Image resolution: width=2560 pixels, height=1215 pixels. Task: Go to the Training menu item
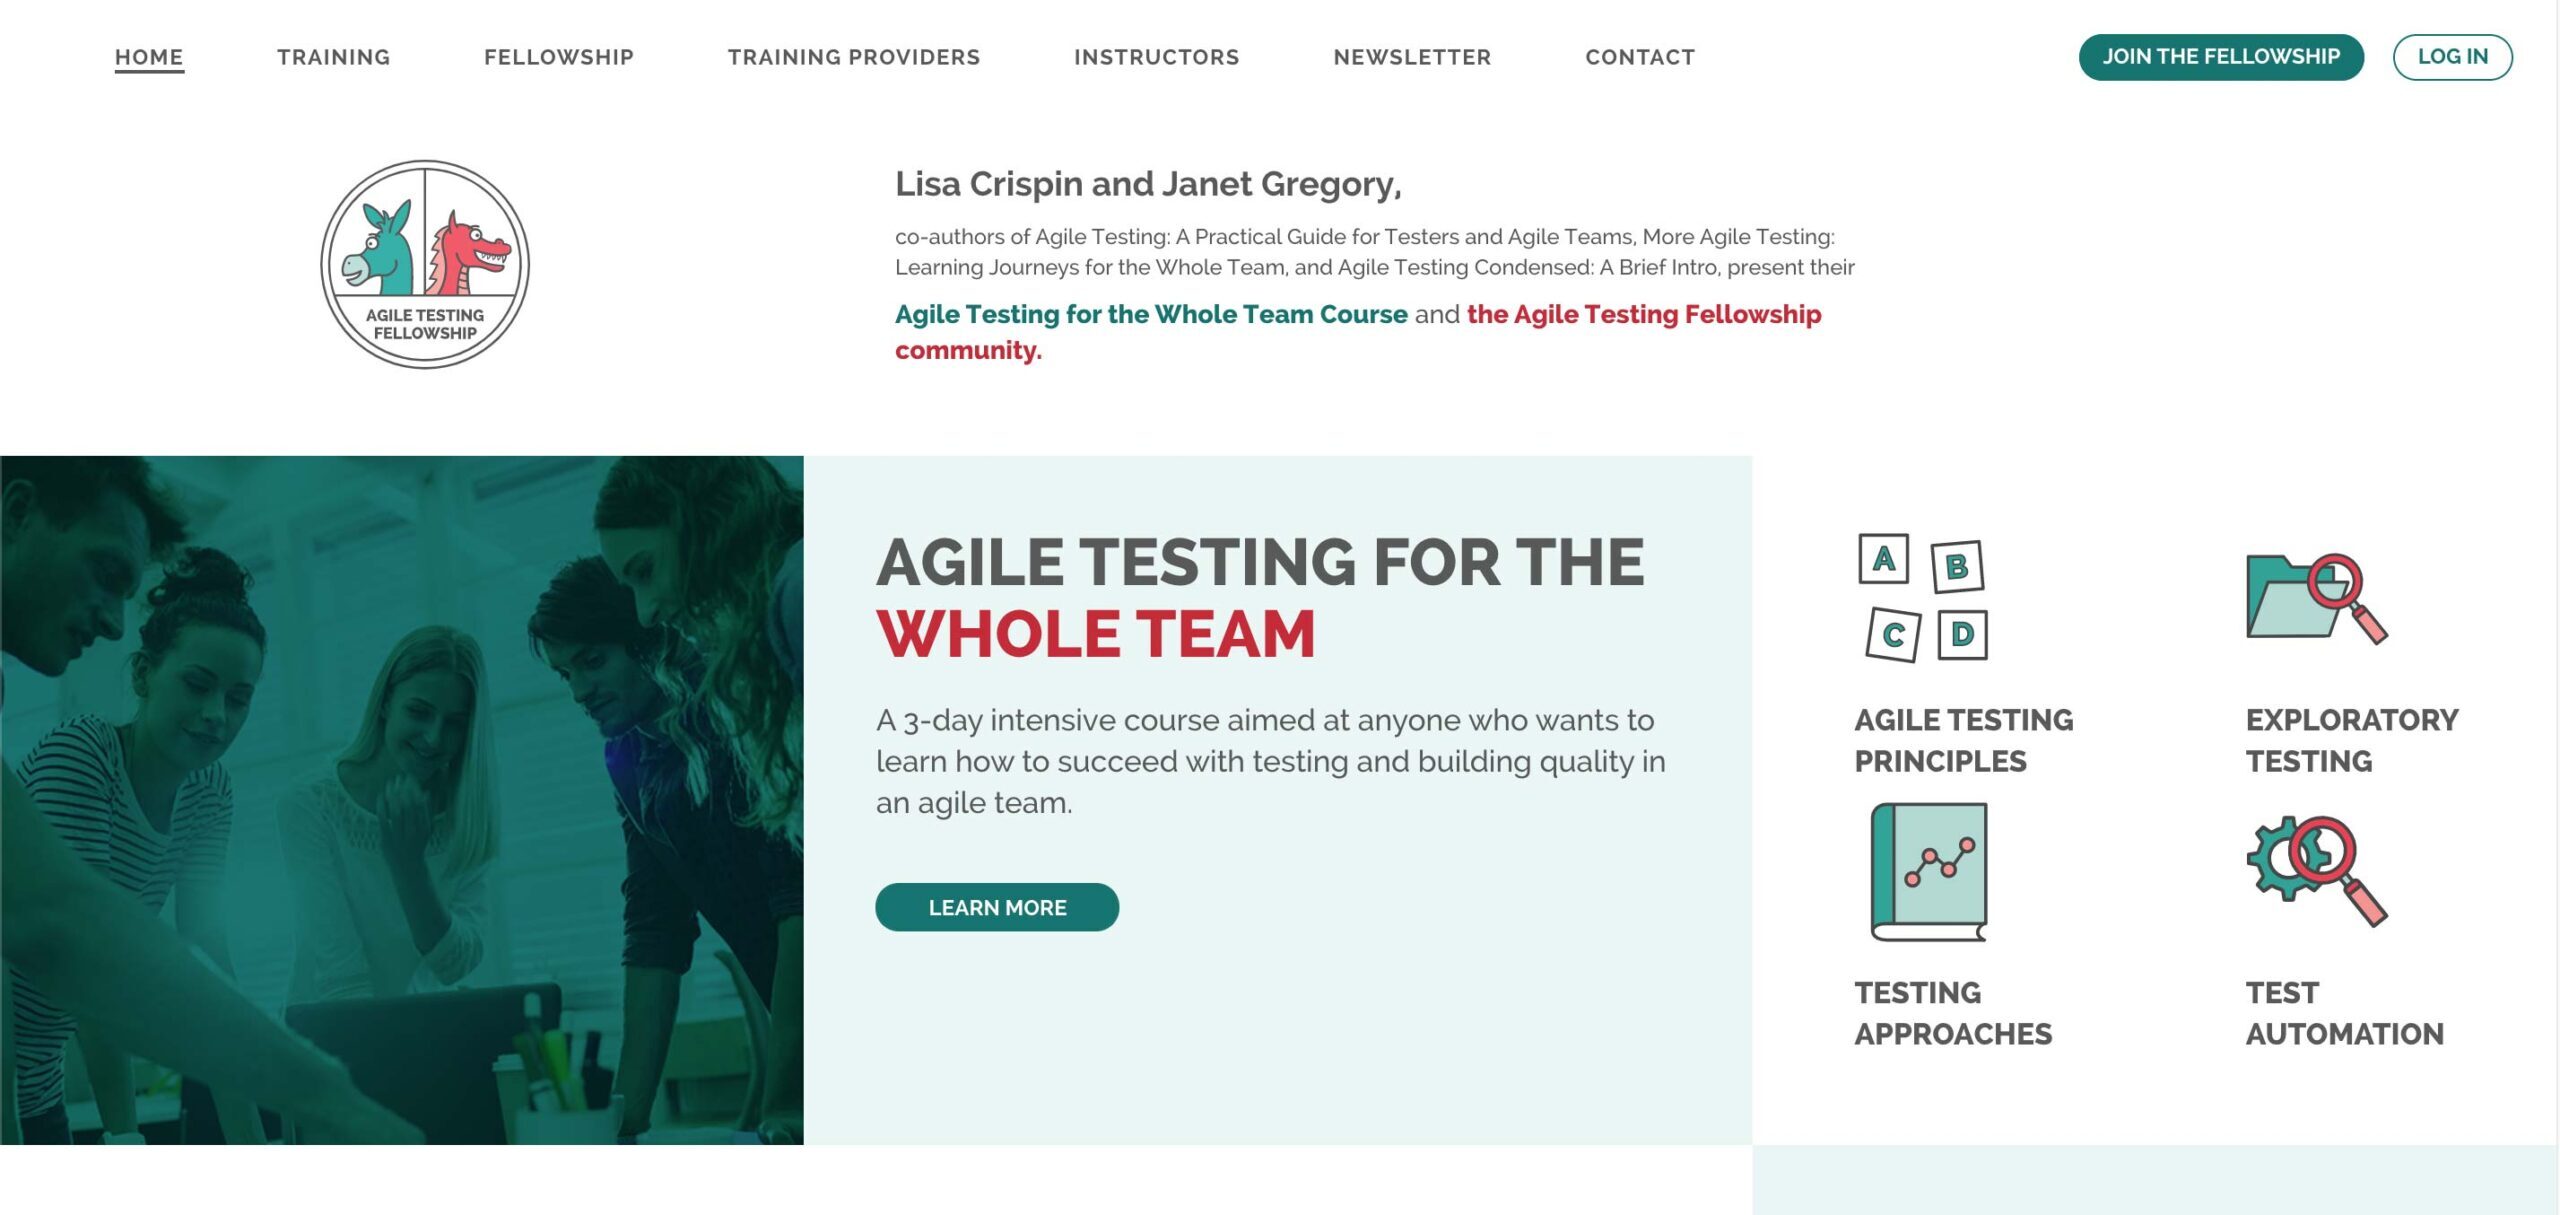[334, 57]
